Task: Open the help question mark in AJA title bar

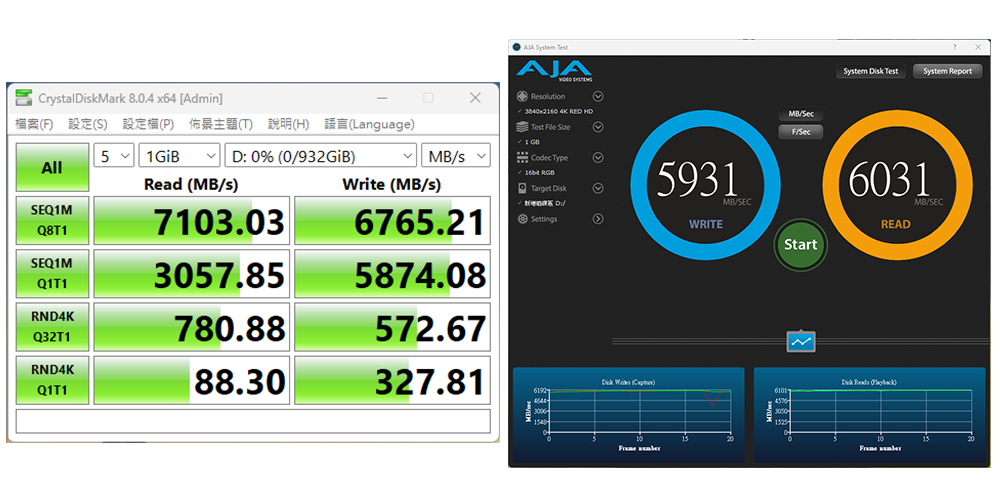Action: tap(955, 47)
